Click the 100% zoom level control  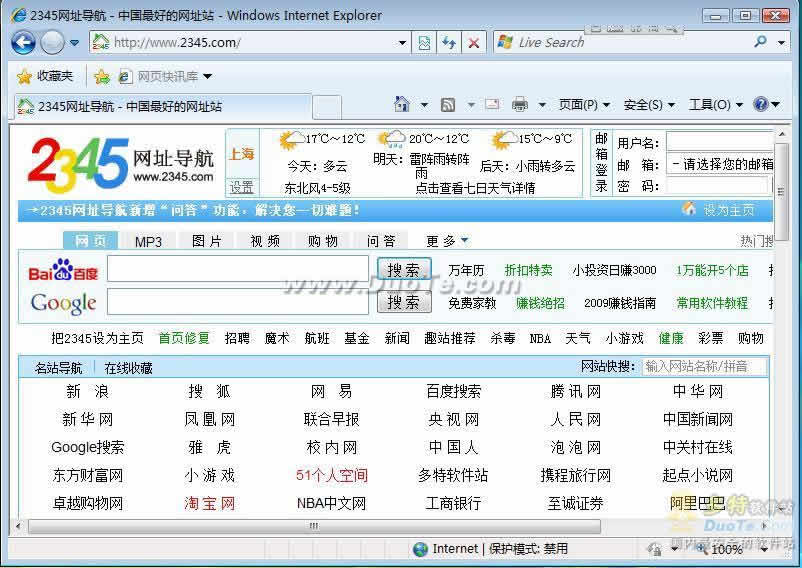coord(727,550)
